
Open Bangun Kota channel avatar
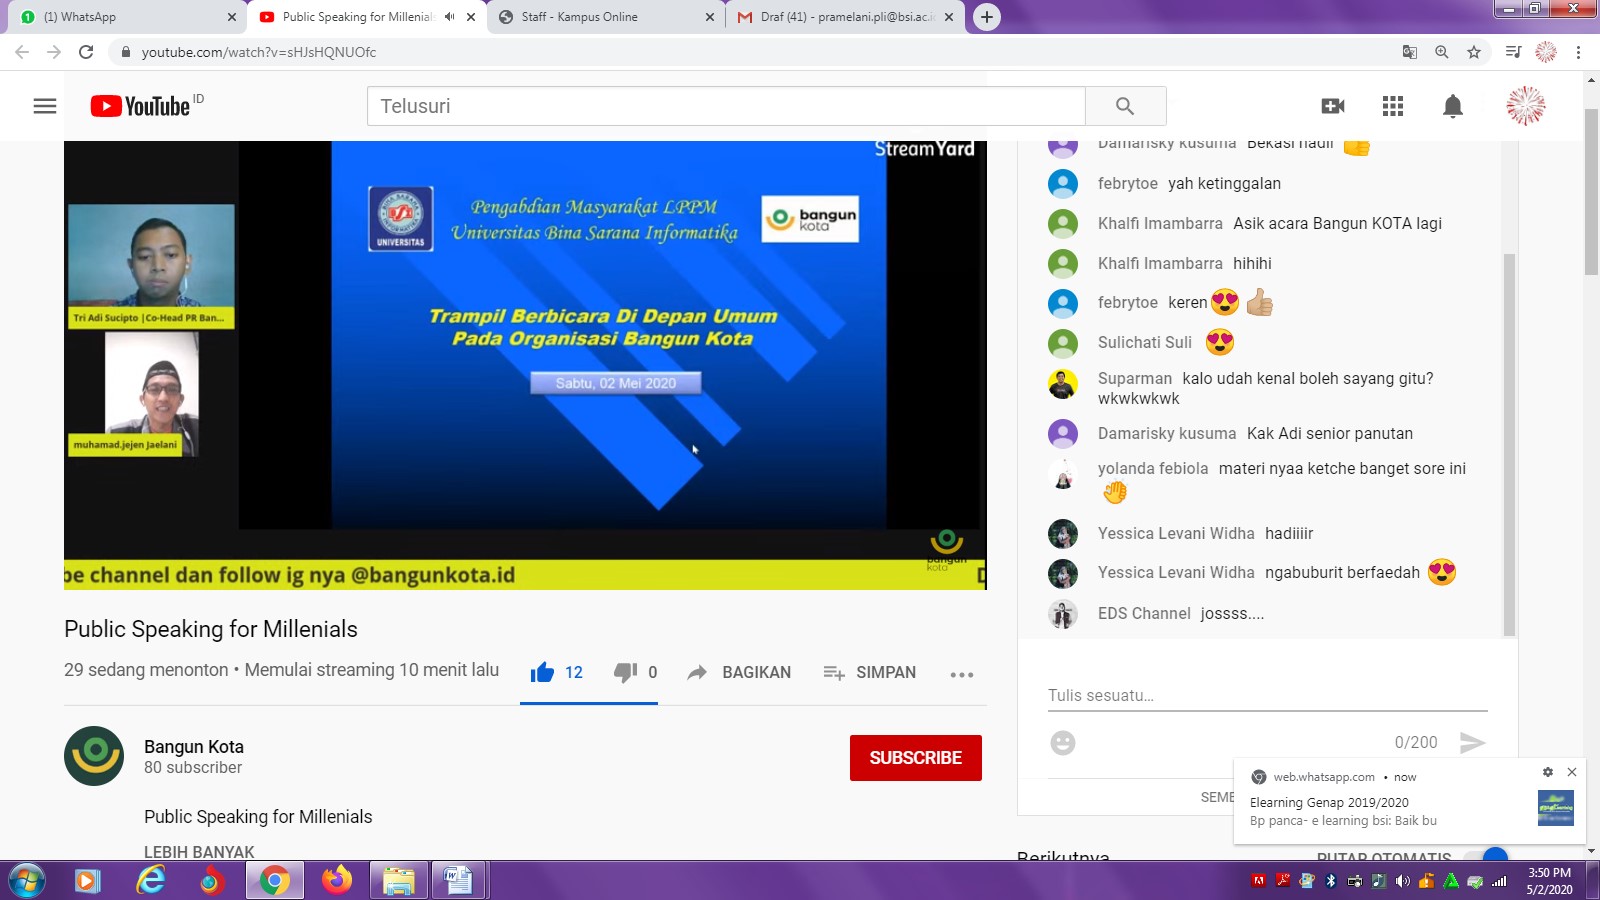pyautogui.click(x=94, y=756)
